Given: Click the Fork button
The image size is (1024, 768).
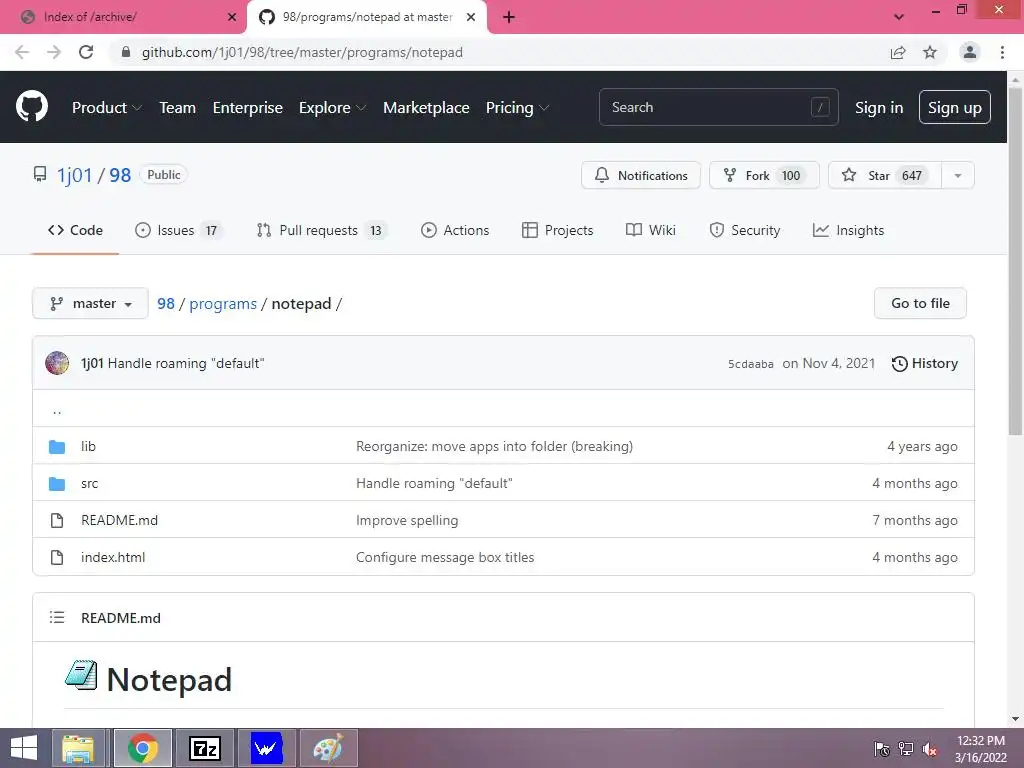Looking at the screenshot, I should (764, 176).
